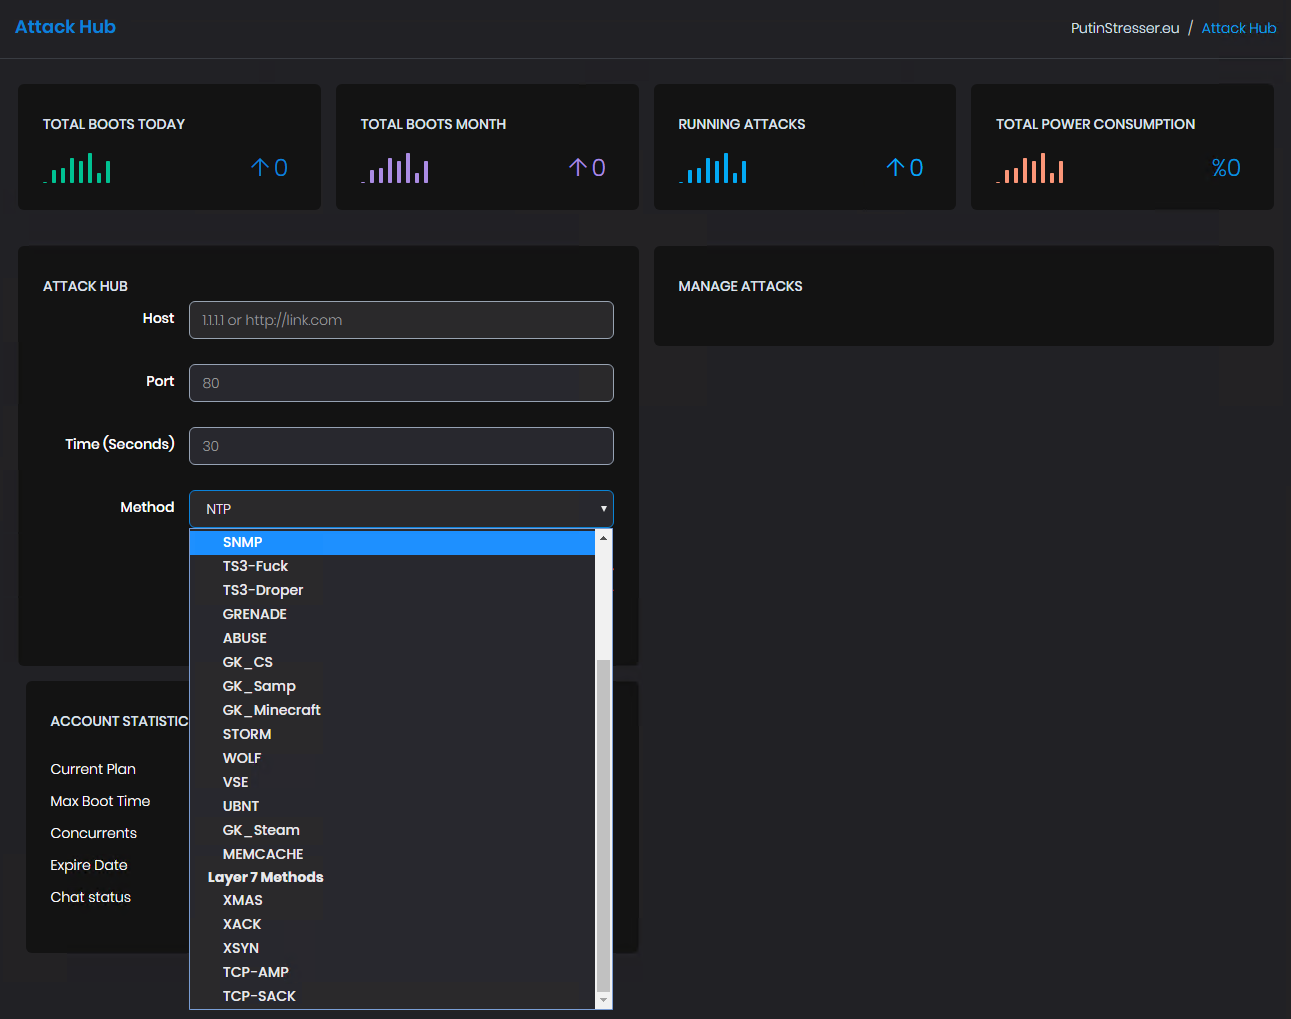Click the Account Statistic heading

(x=119, y=721)
